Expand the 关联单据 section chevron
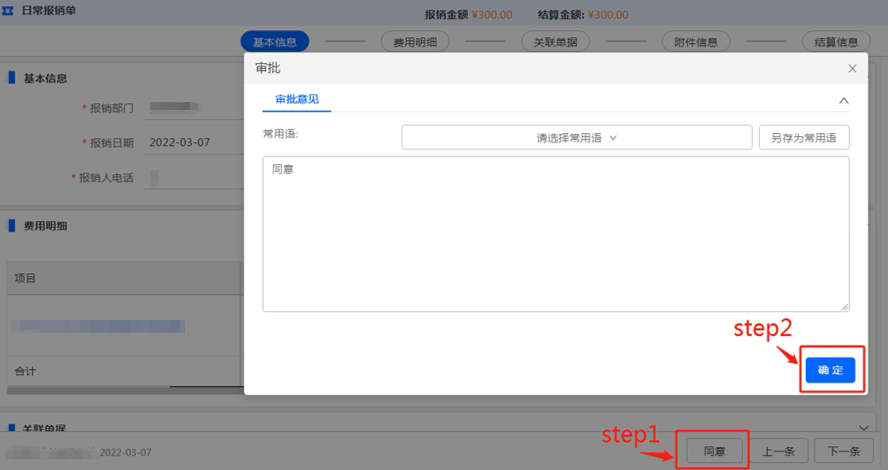Image resolution: width=888 pixels, height=470 pixels. point(863,427)
